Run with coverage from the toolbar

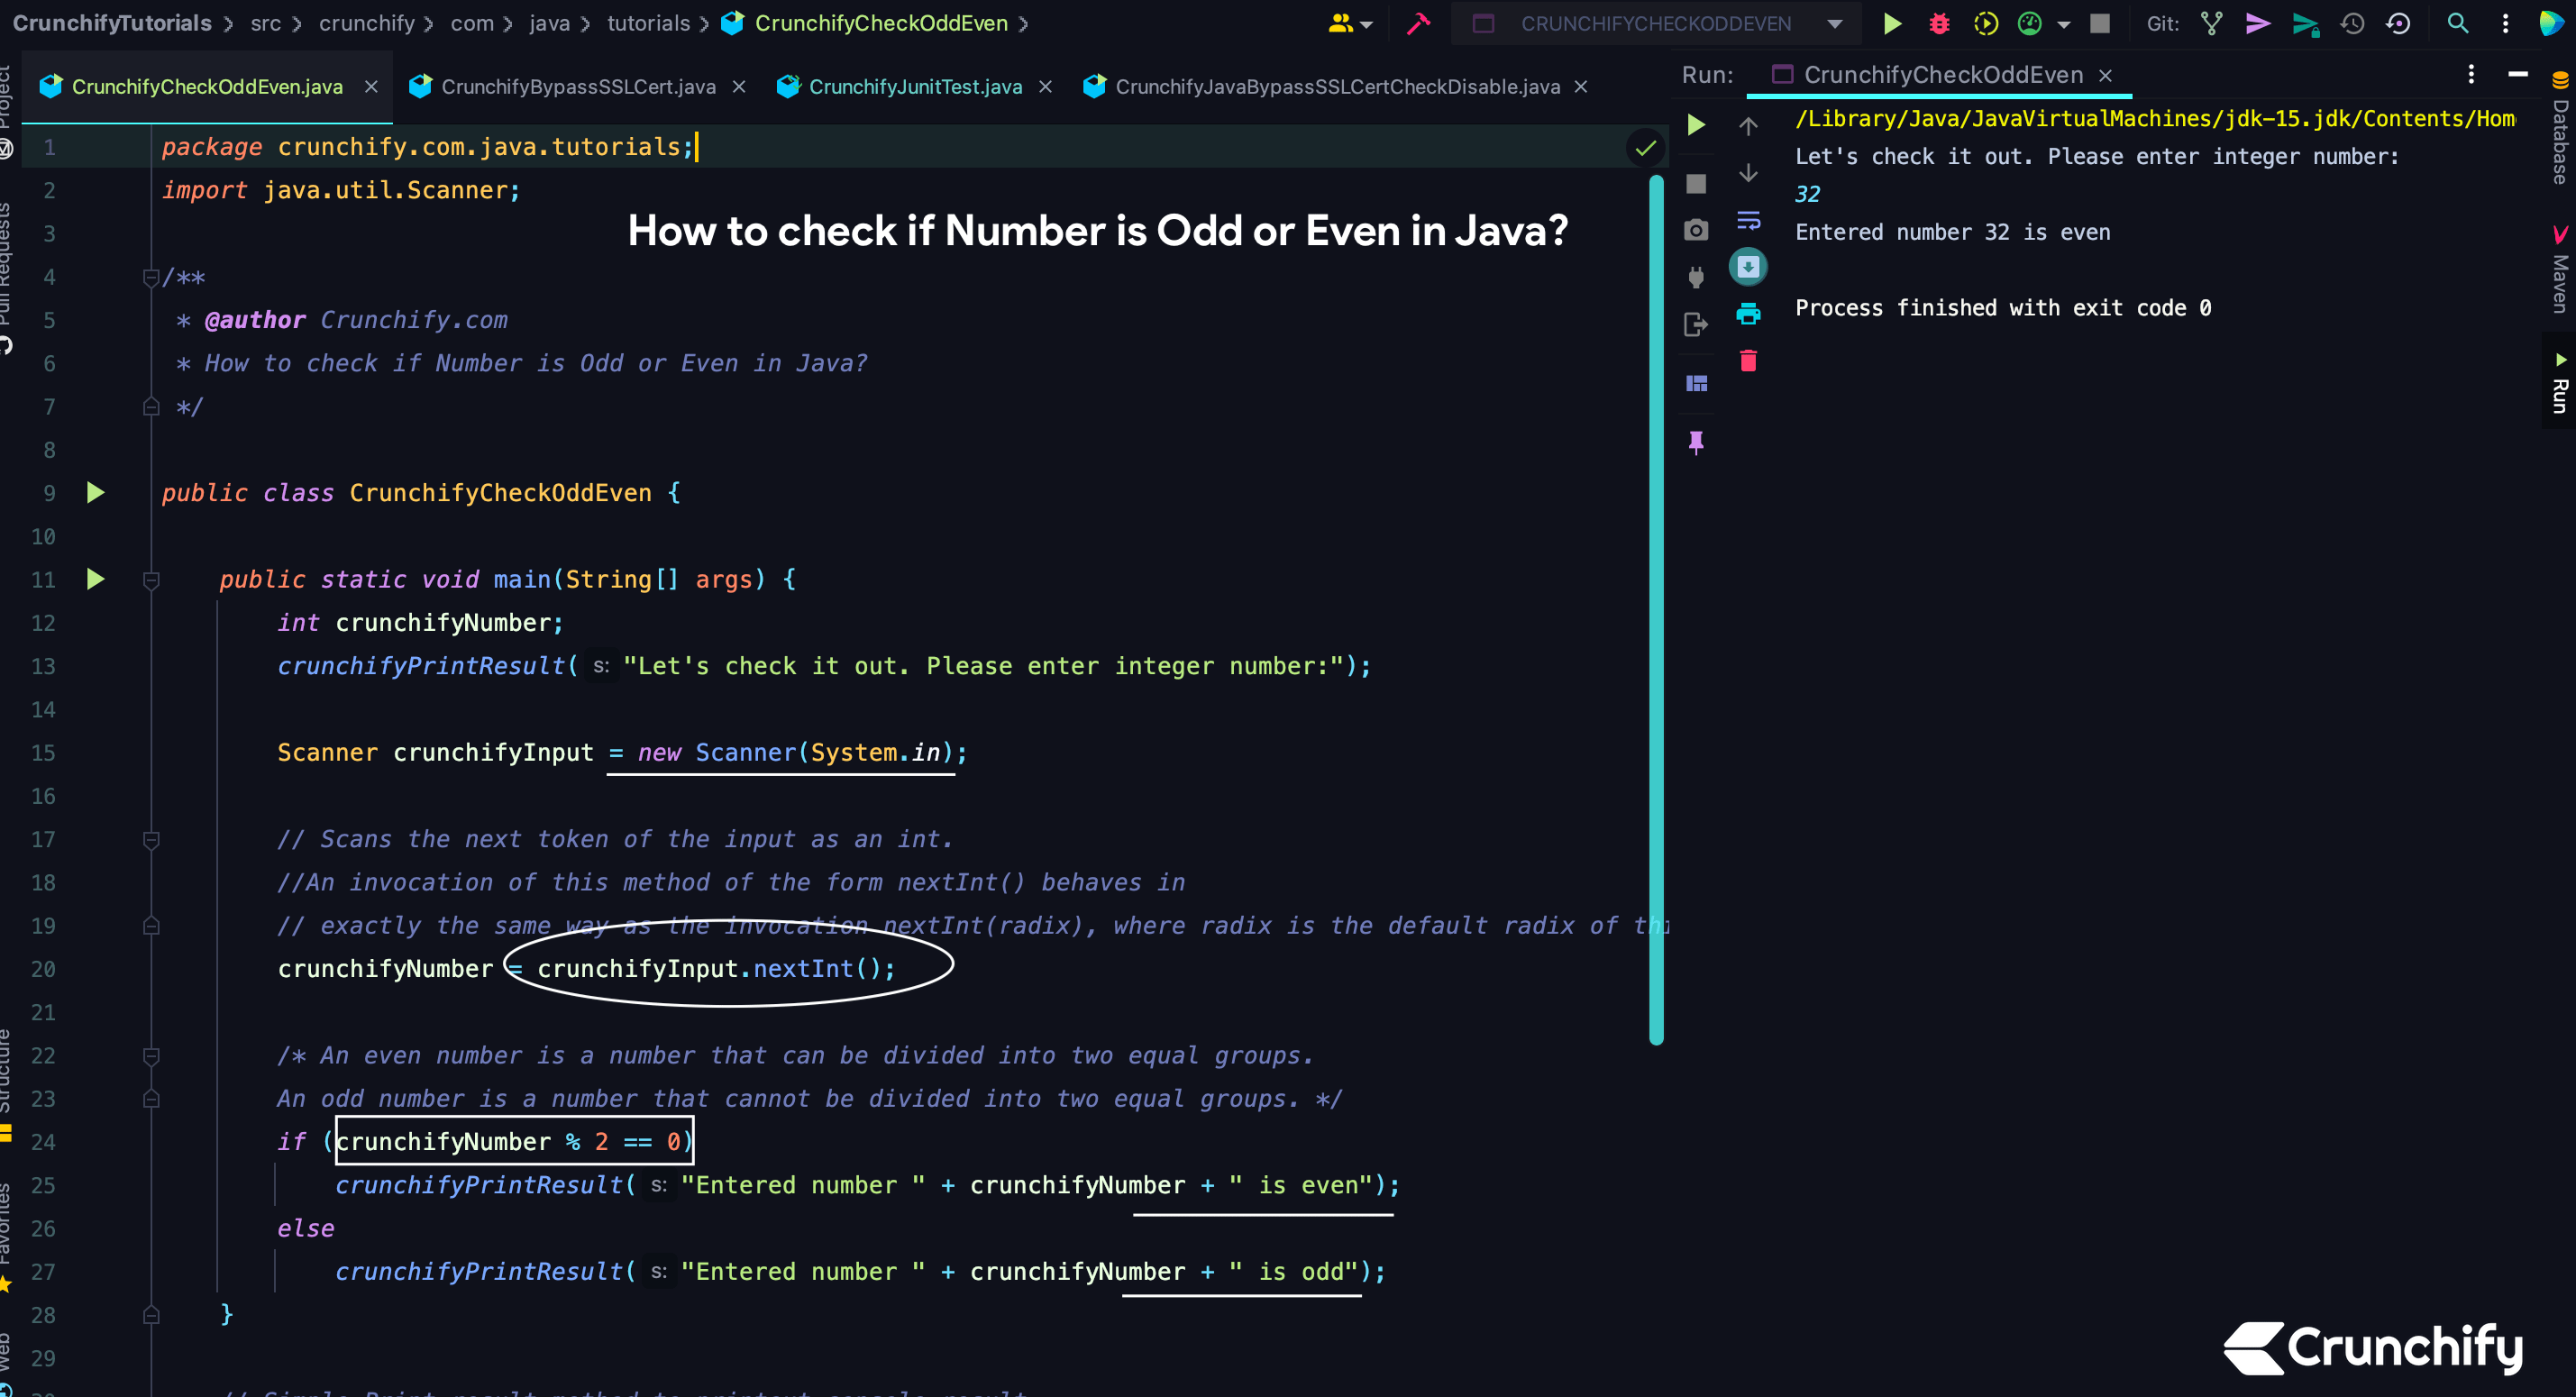point(1986,24)
